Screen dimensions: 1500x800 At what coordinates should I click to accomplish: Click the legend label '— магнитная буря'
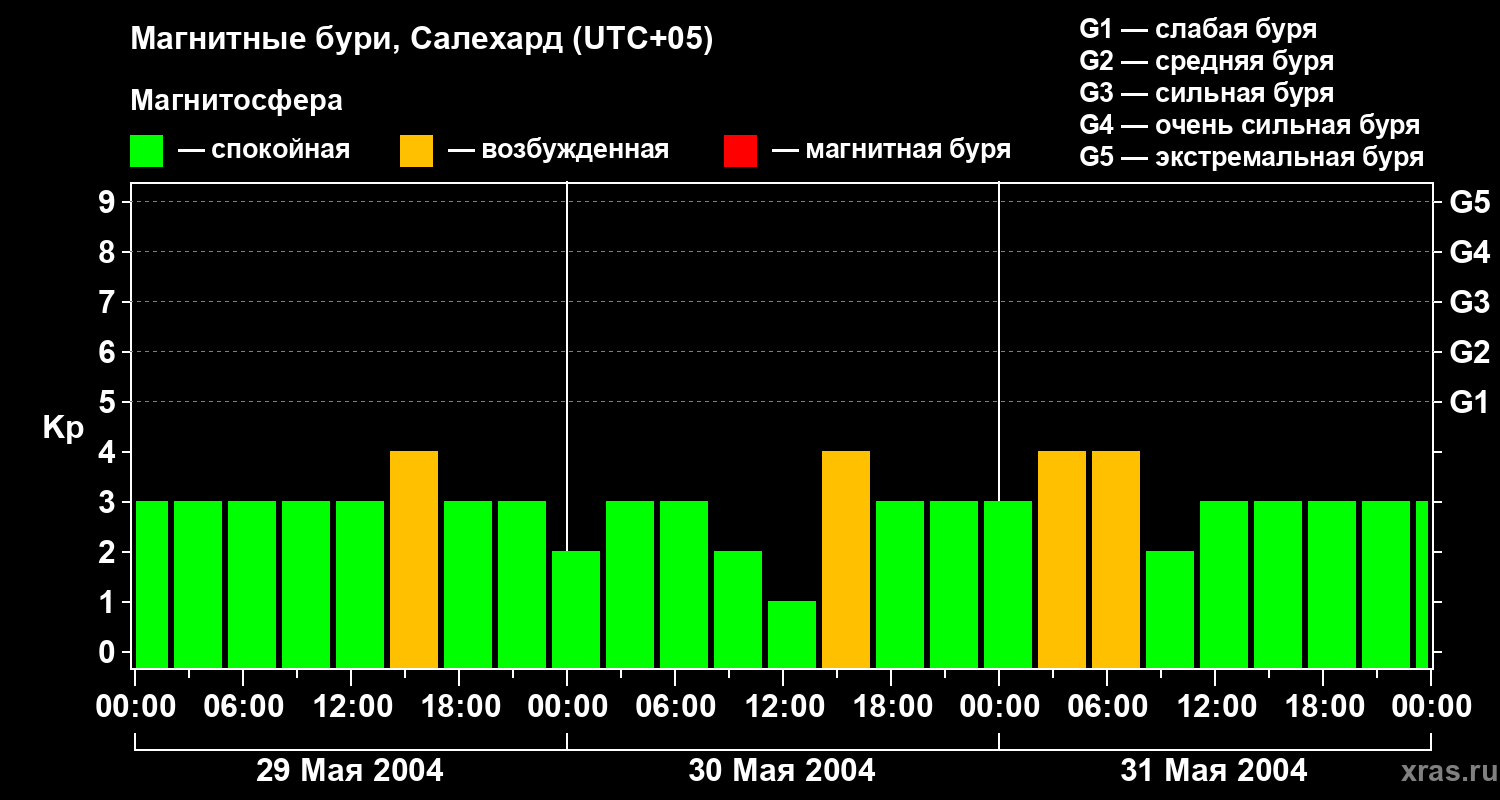point(891,150)
